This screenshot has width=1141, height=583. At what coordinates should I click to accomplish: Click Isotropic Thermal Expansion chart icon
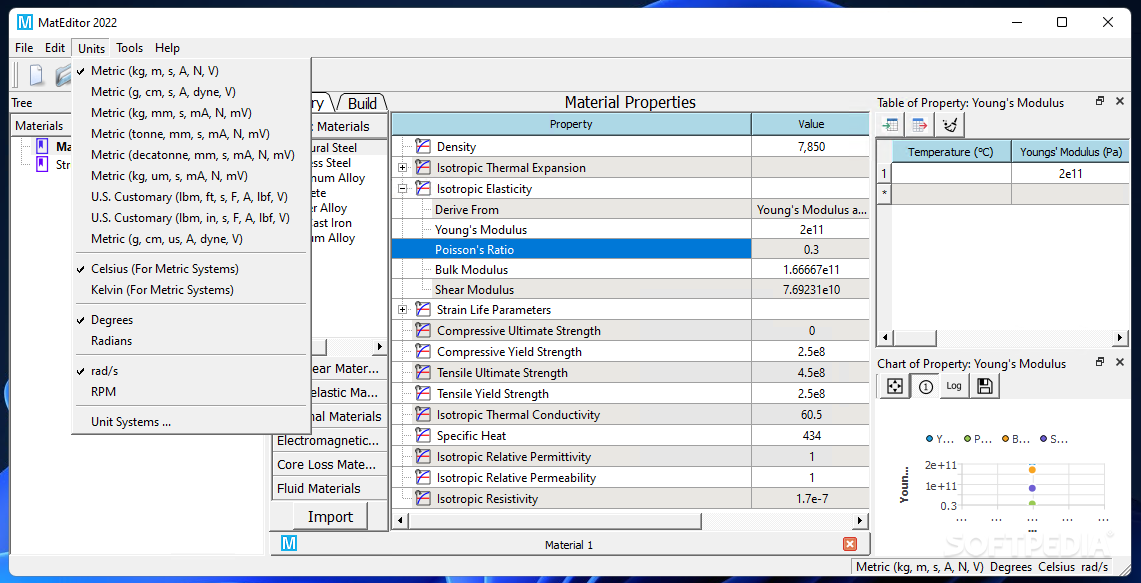pyautogui.click(x=423, y=167)
